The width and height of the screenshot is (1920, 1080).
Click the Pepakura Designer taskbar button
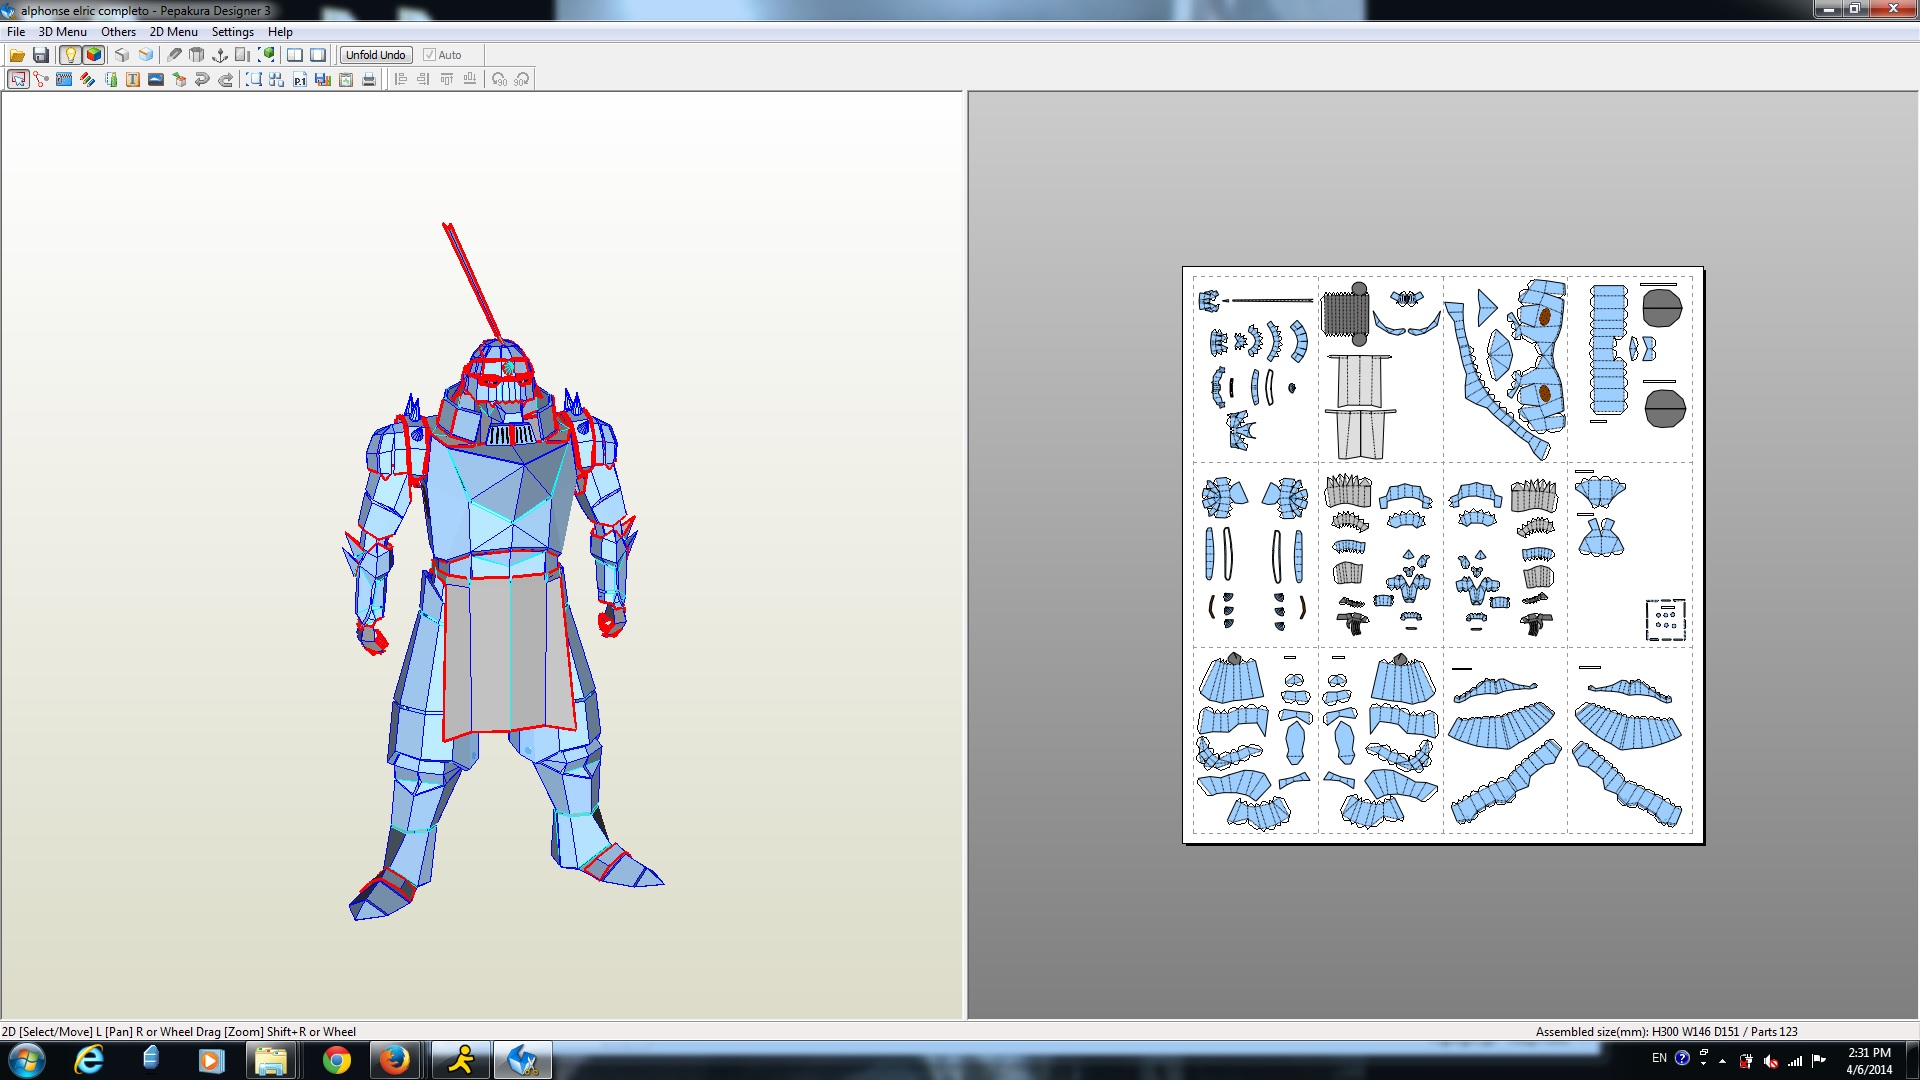click(522, 1060)
